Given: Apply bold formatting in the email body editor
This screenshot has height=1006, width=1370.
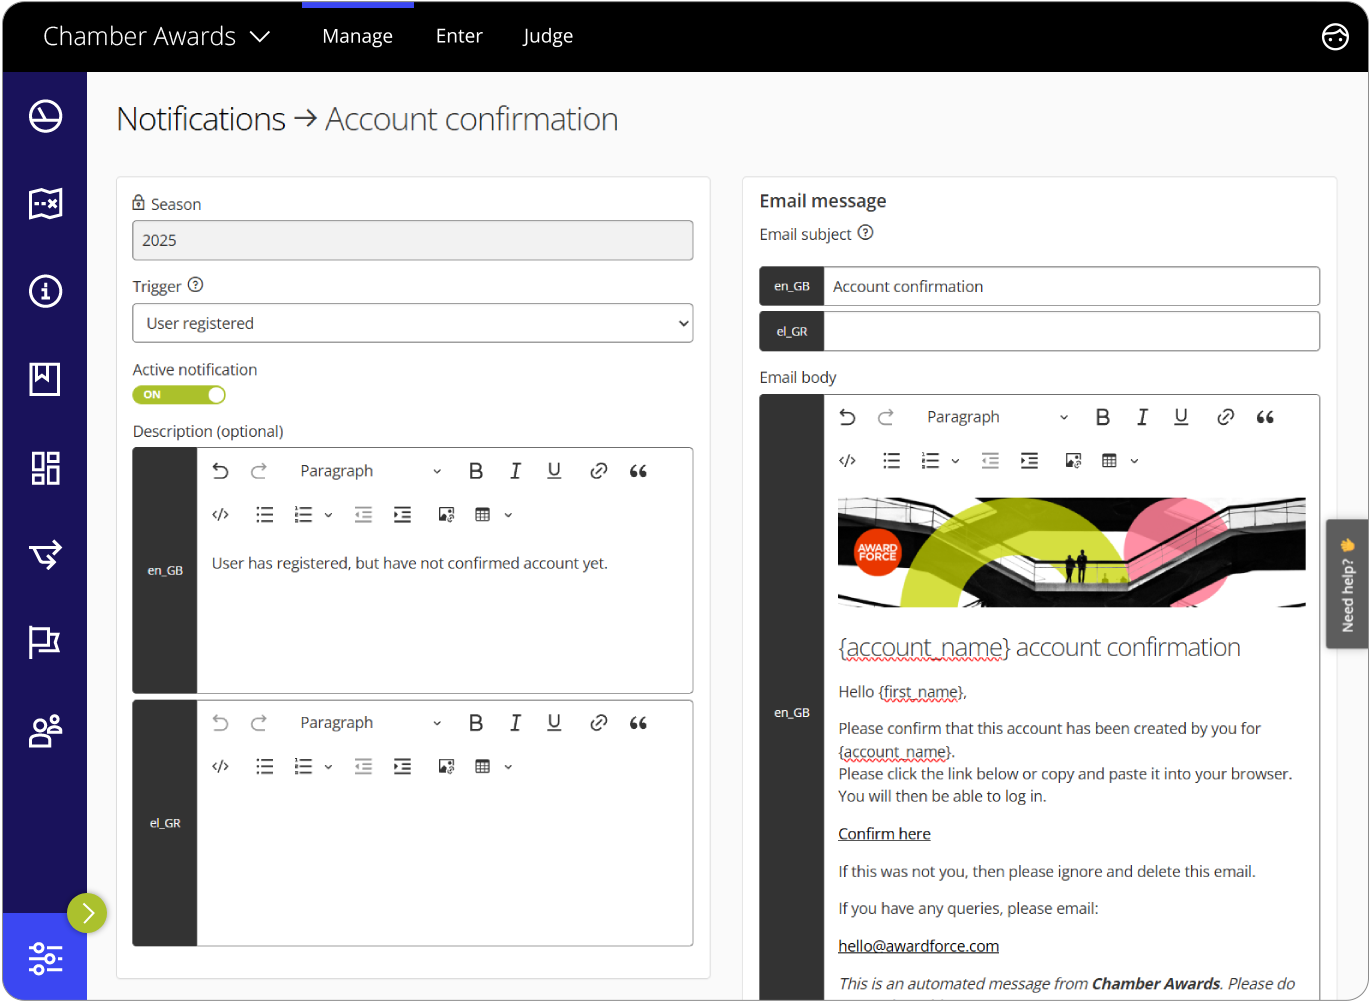Looking at the screenshot, I should pos(1103,417).
